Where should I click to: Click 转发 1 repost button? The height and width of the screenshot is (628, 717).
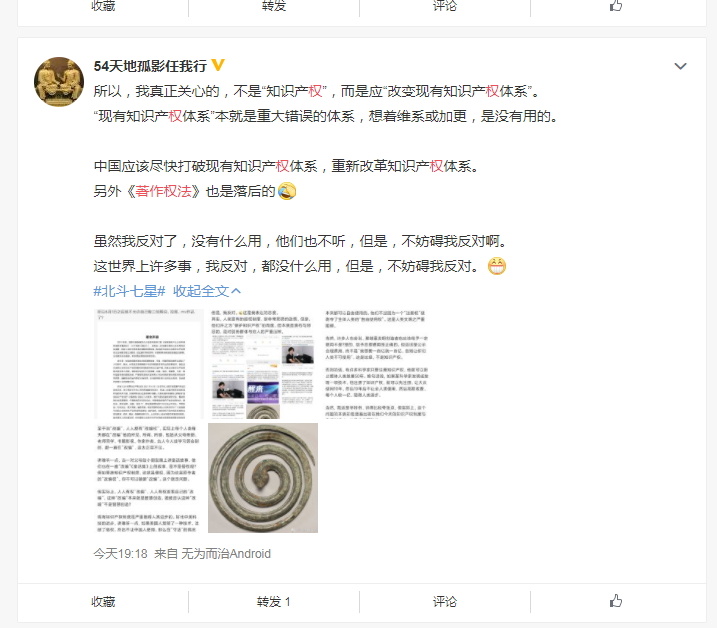273,601
